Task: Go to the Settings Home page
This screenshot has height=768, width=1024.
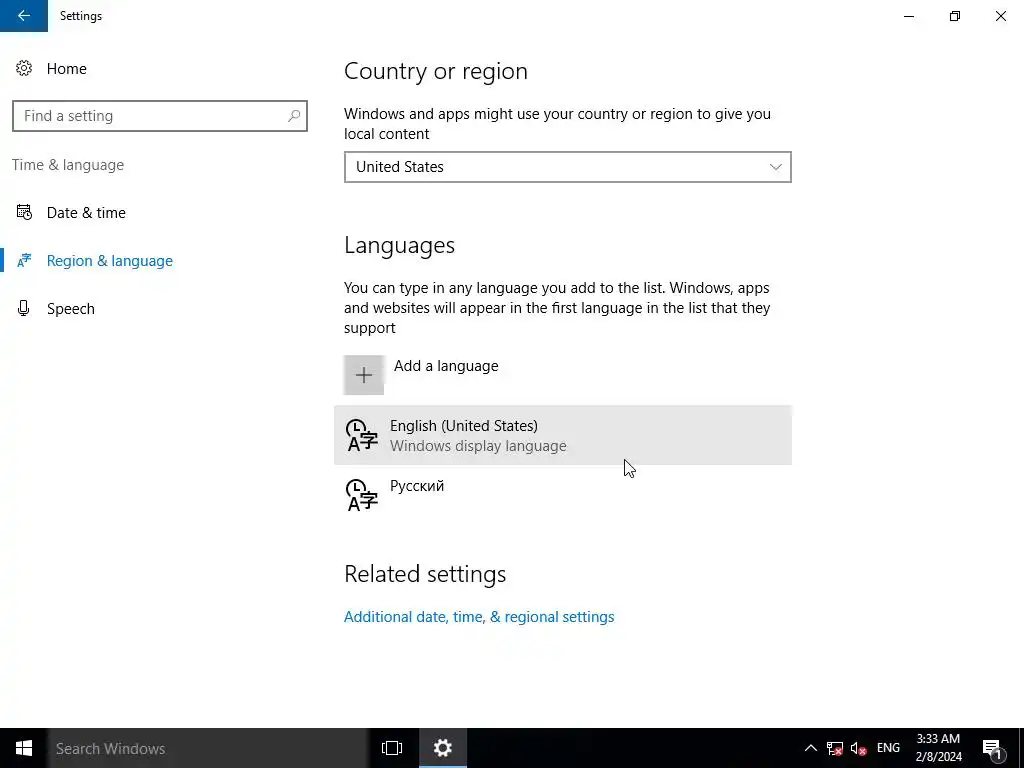Action: 67,69
